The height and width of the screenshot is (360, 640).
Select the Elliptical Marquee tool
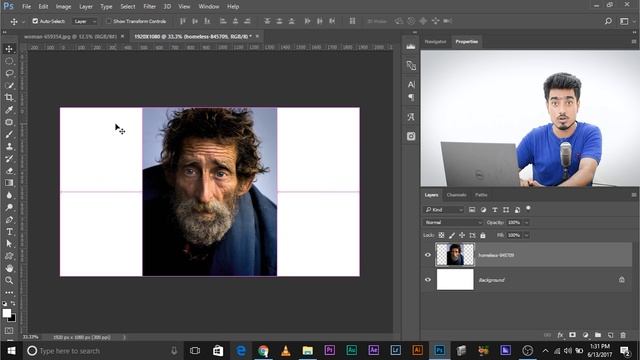9,61
